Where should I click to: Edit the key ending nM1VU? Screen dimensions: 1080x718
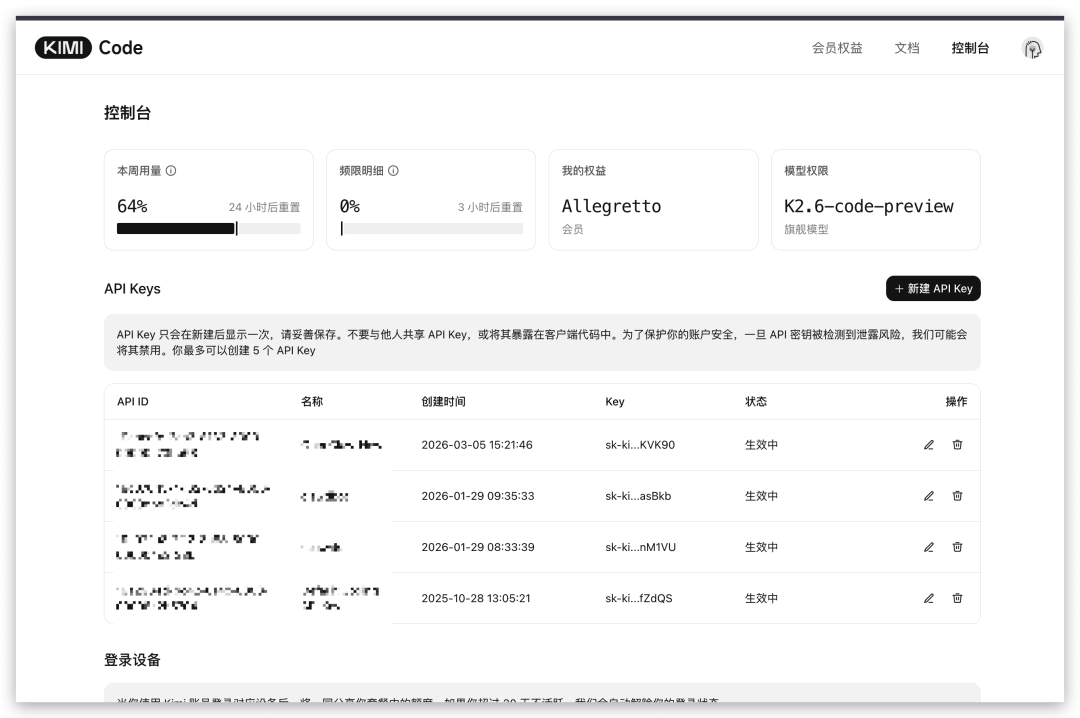(x=928, y=547)
